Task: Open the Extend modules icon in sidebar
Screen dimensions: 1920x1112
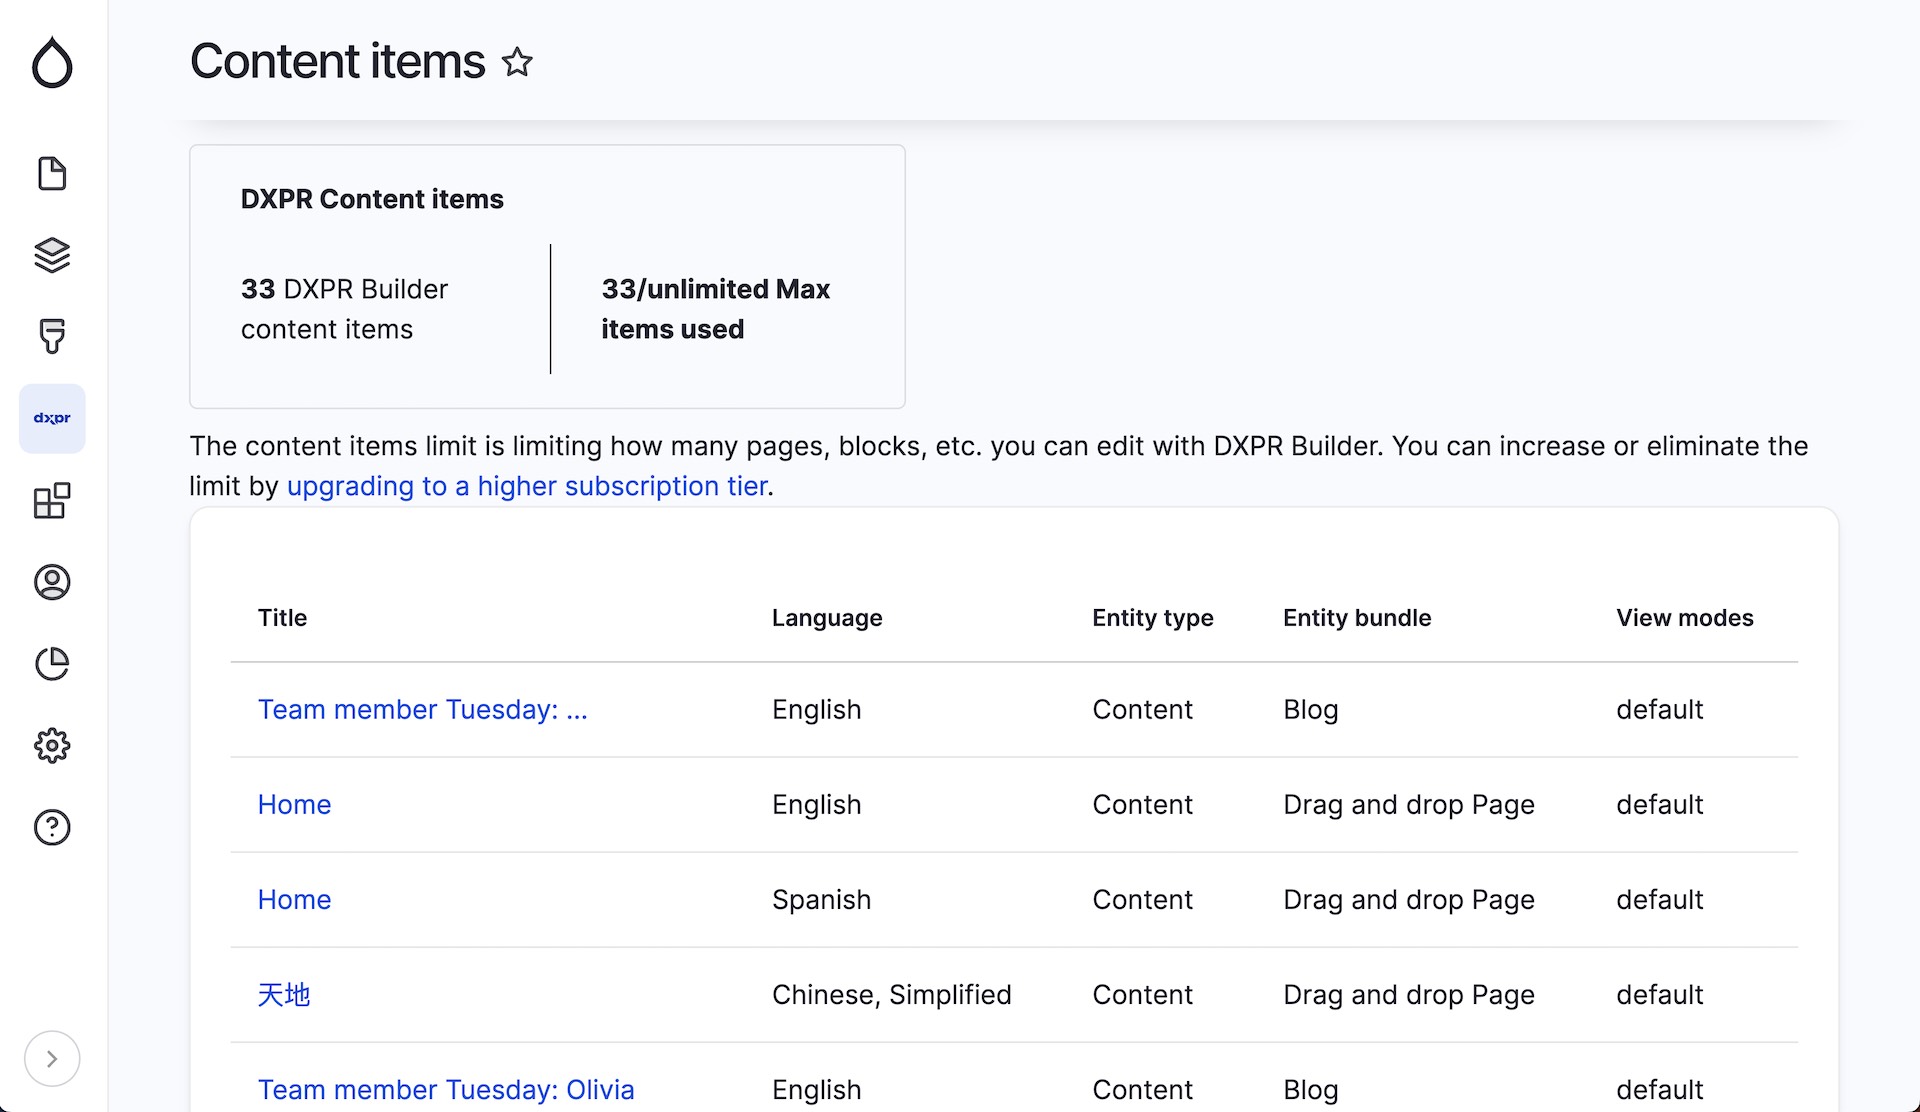Action: [52, 500]
